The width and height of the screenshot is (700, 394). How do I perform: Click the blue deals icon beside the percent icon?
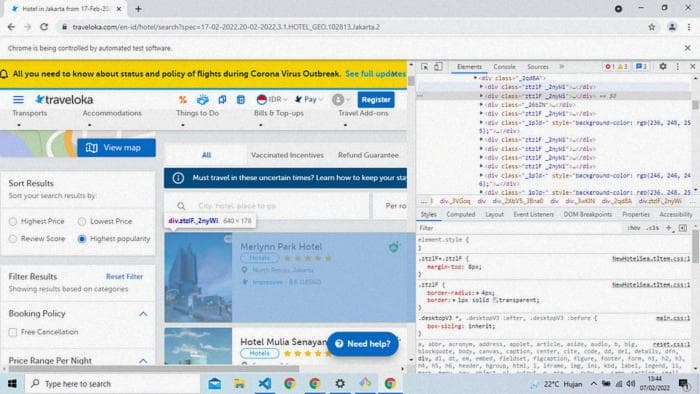pos(202,100)
